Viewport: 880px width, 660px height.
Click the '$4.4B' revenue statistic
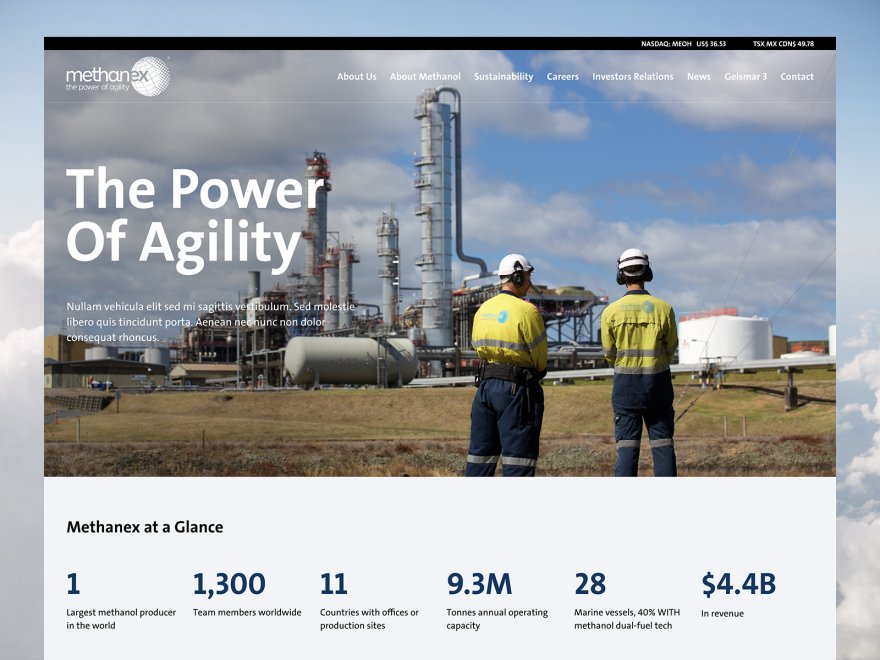pyautogui.click(x=740, y=584)
